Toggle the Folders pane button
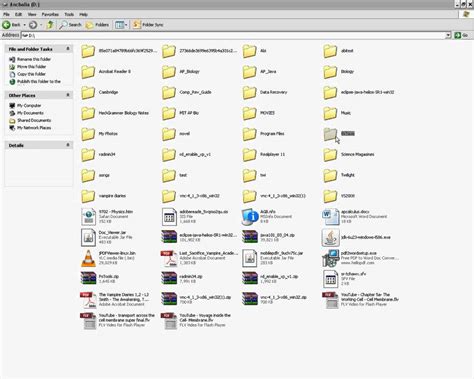 click(97, 25)
